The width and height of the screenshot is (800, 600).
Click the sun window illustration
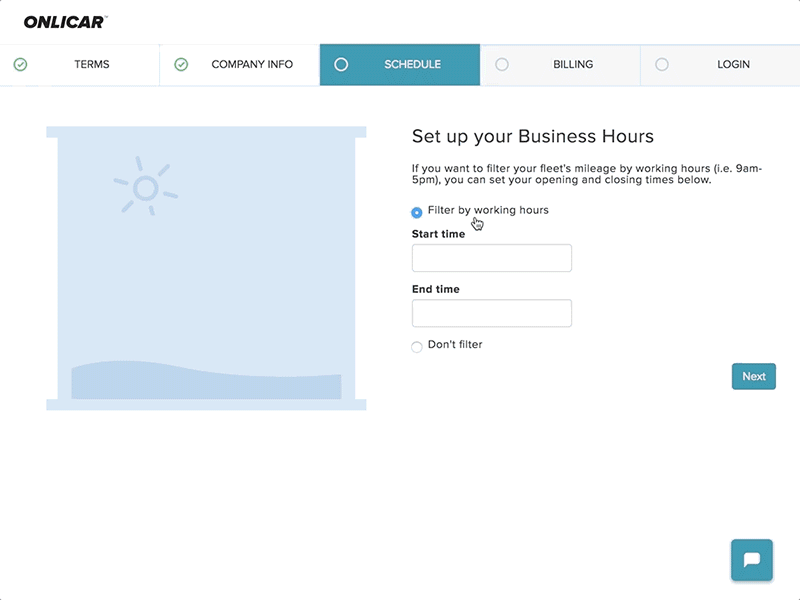(x=206, y=268)
